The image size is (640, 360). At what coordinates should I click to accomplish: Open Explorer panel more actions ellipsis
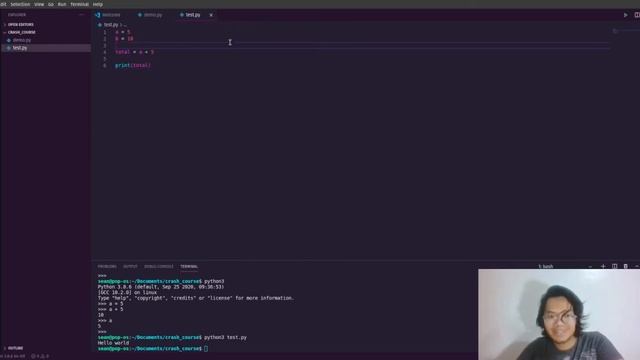click(x=81, y=15)
